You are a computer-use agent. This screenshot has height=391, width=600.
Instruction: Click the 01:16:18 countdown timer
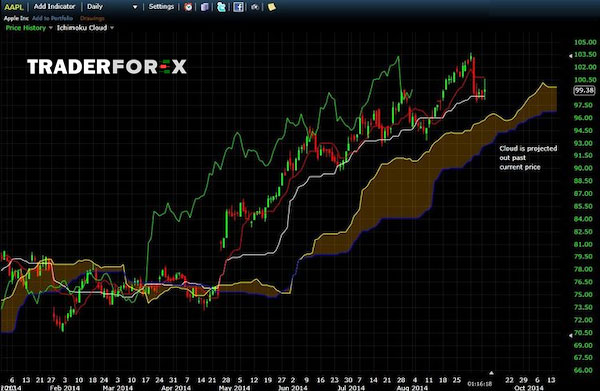point(479,383)
